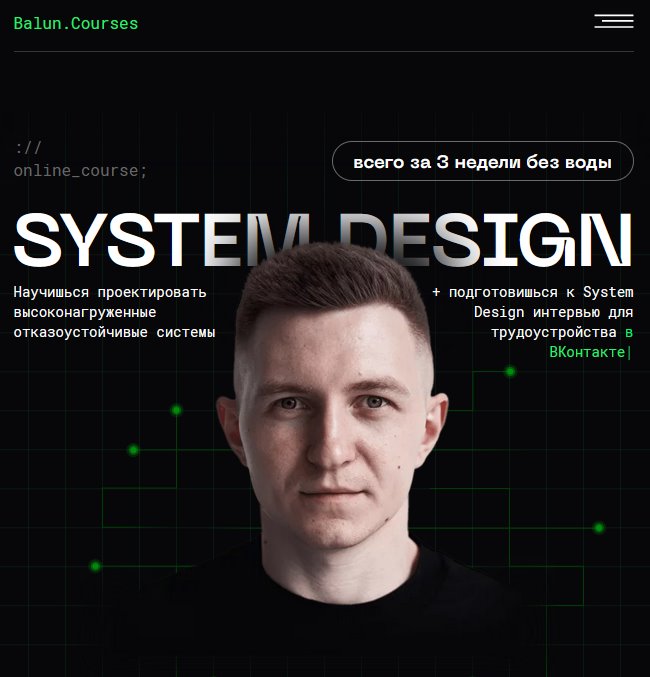The image size is (650, 677).
Task: Click the '://' code prefix text
Action: tap(28, 148)
